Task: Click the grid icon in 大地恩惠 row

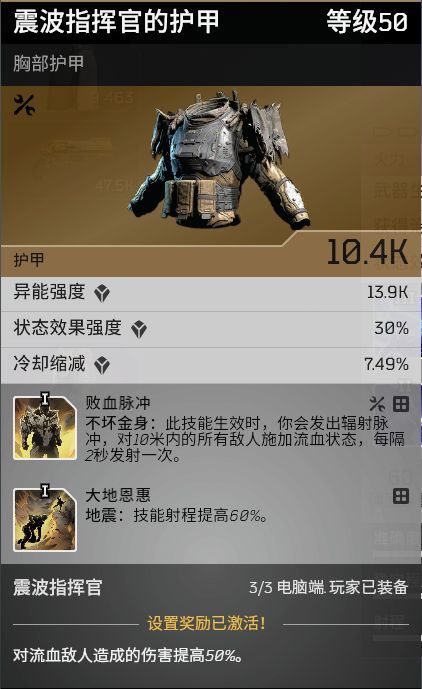Action: [x=401, y=496]
